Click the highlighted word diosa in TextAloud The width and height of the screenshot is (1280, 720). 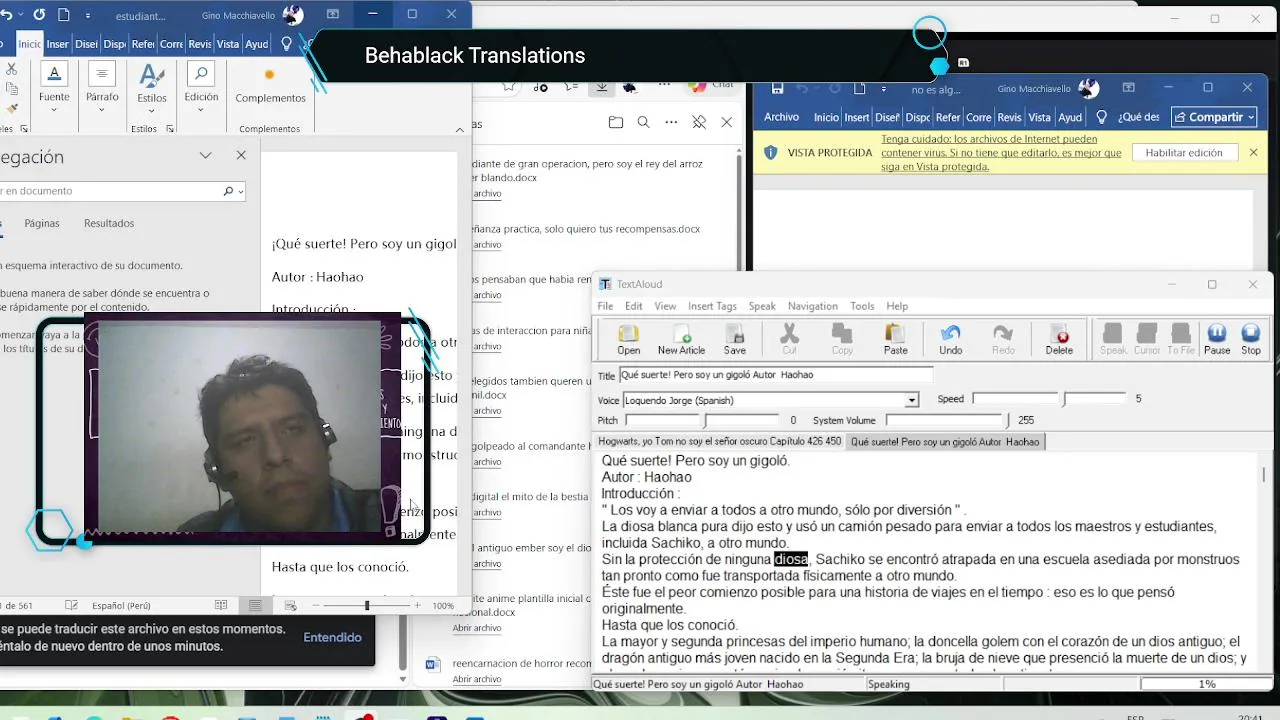[x=790, y=559]
